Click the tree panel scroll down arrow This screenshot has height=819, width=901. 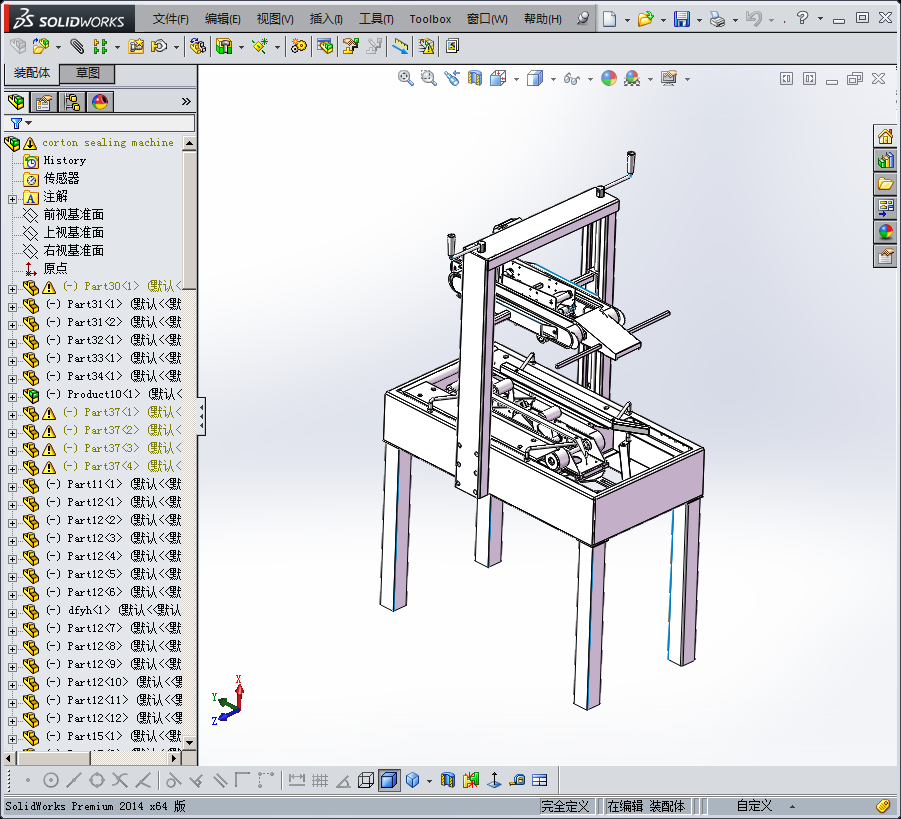tap(190, 743)
